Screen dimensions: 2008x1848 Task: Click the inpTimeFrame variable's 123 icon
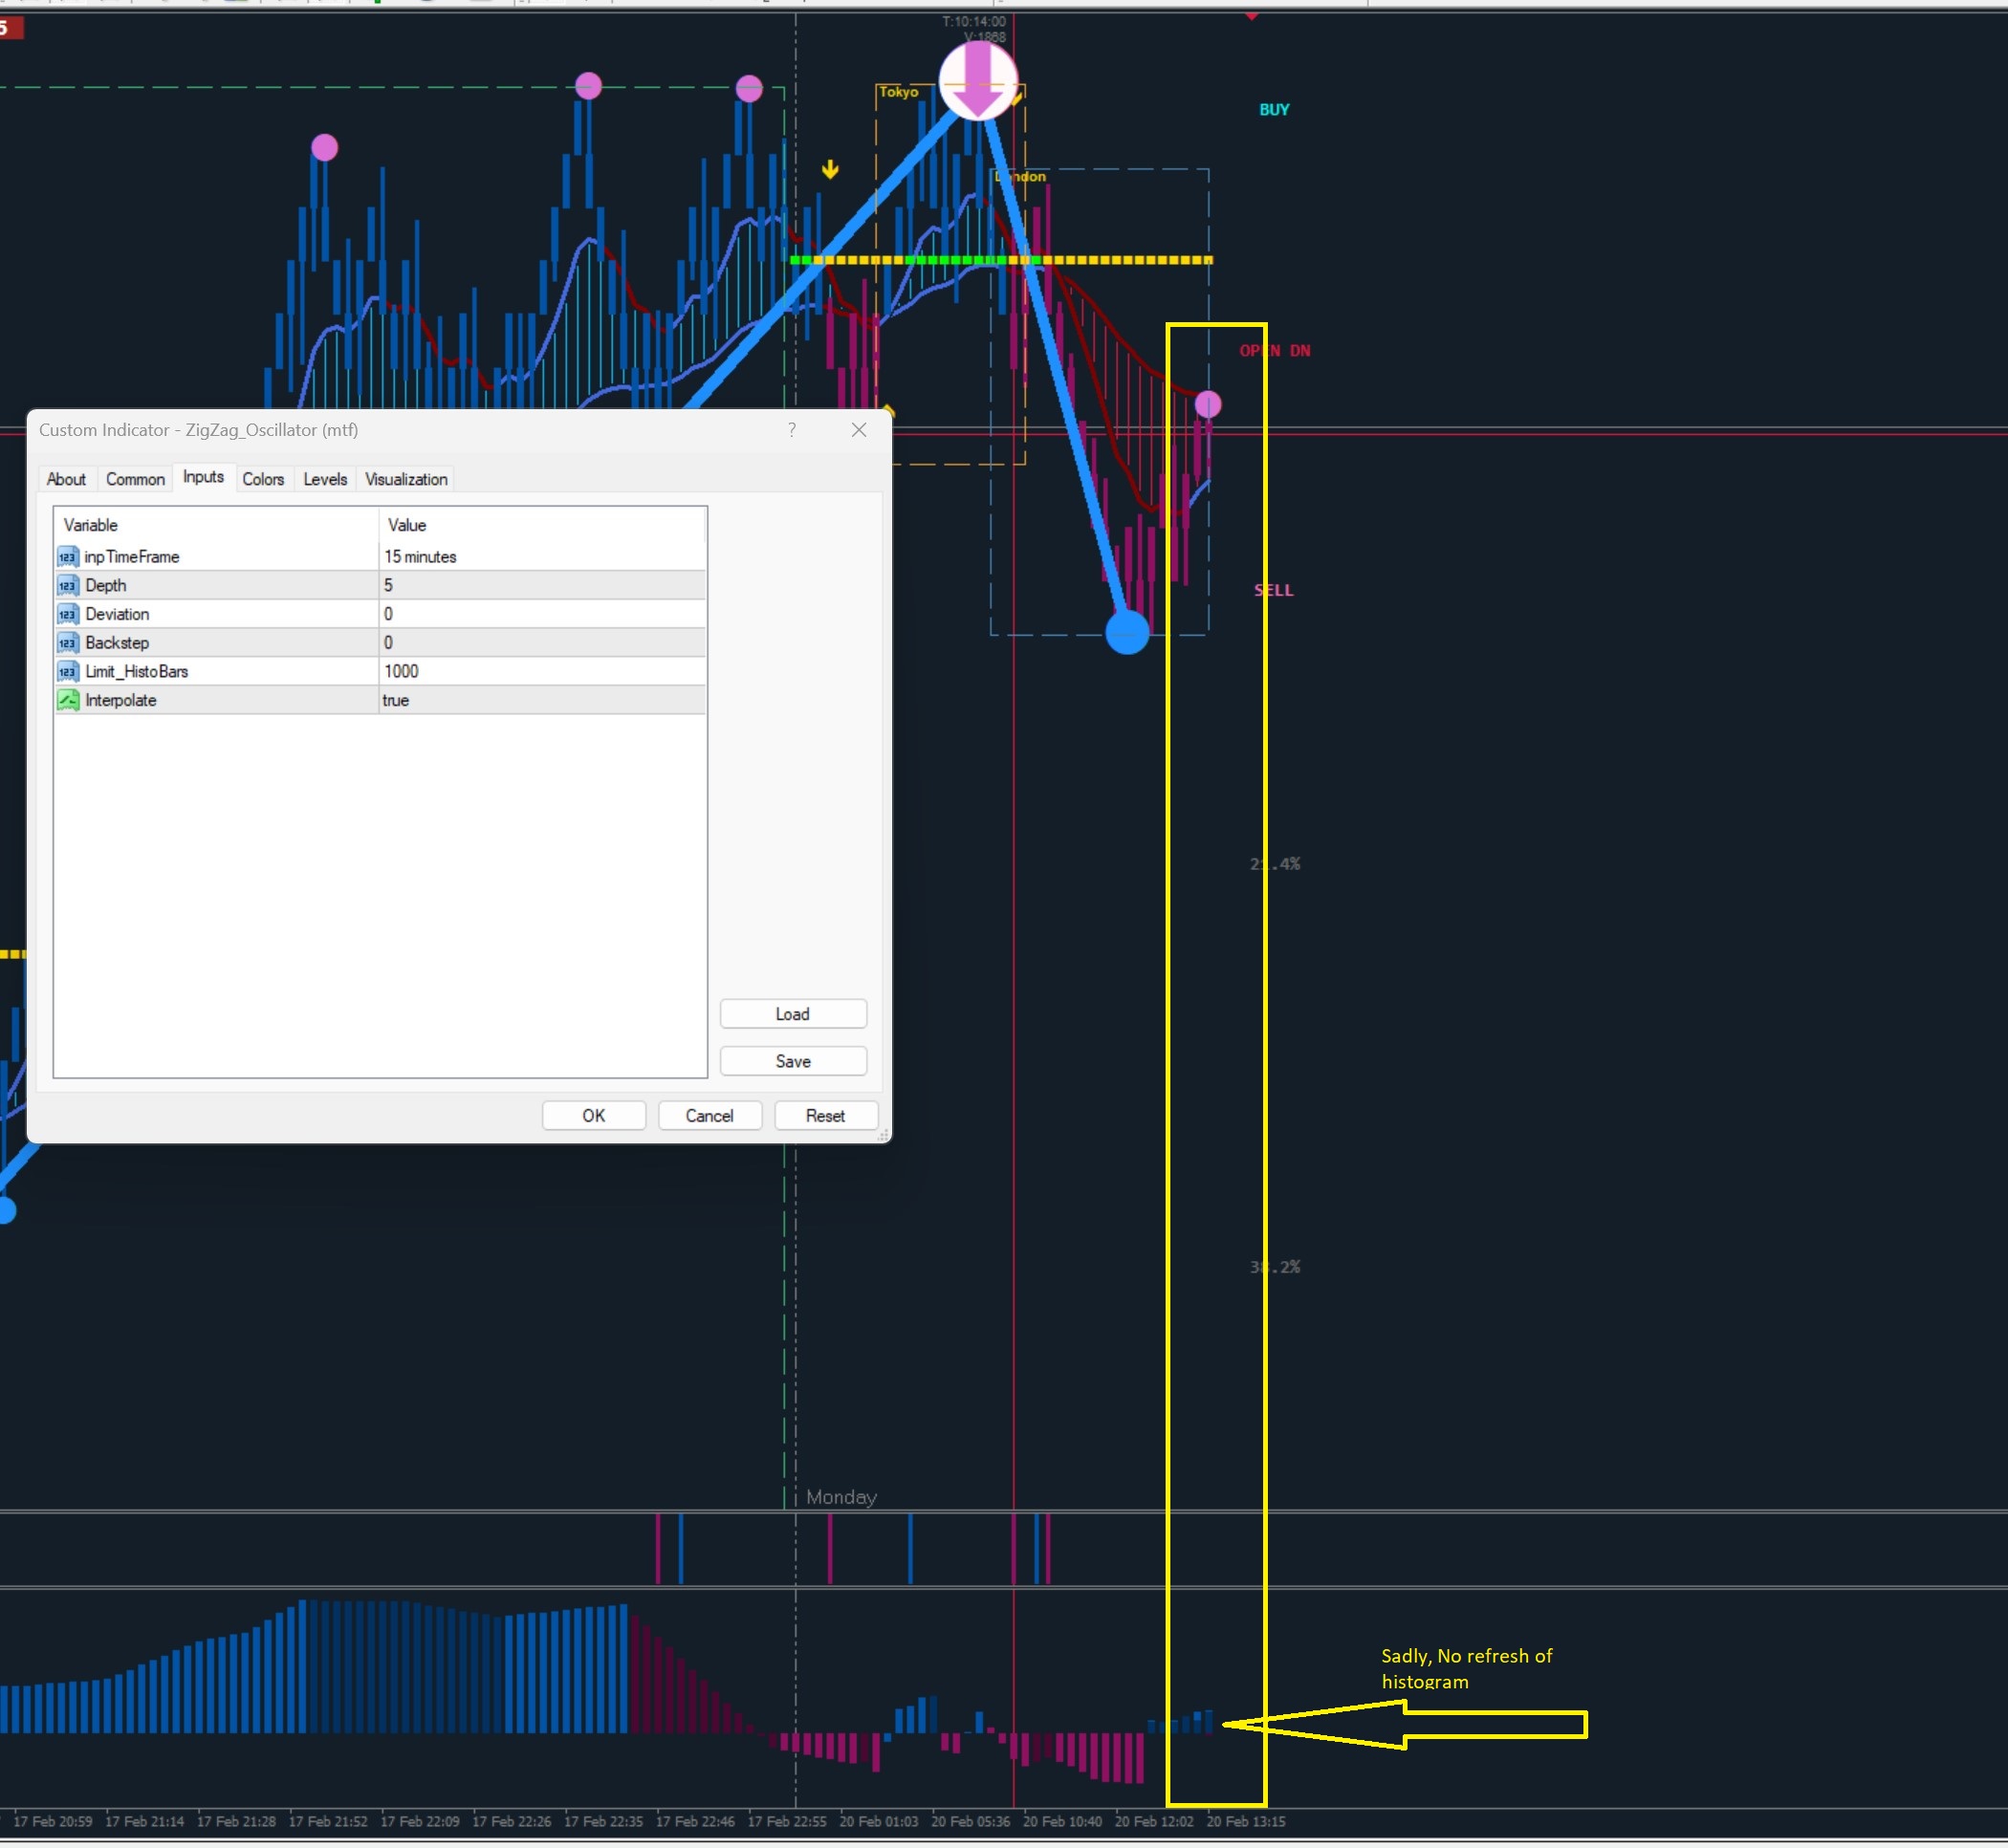pyautogui.click(x=67, y=557)
